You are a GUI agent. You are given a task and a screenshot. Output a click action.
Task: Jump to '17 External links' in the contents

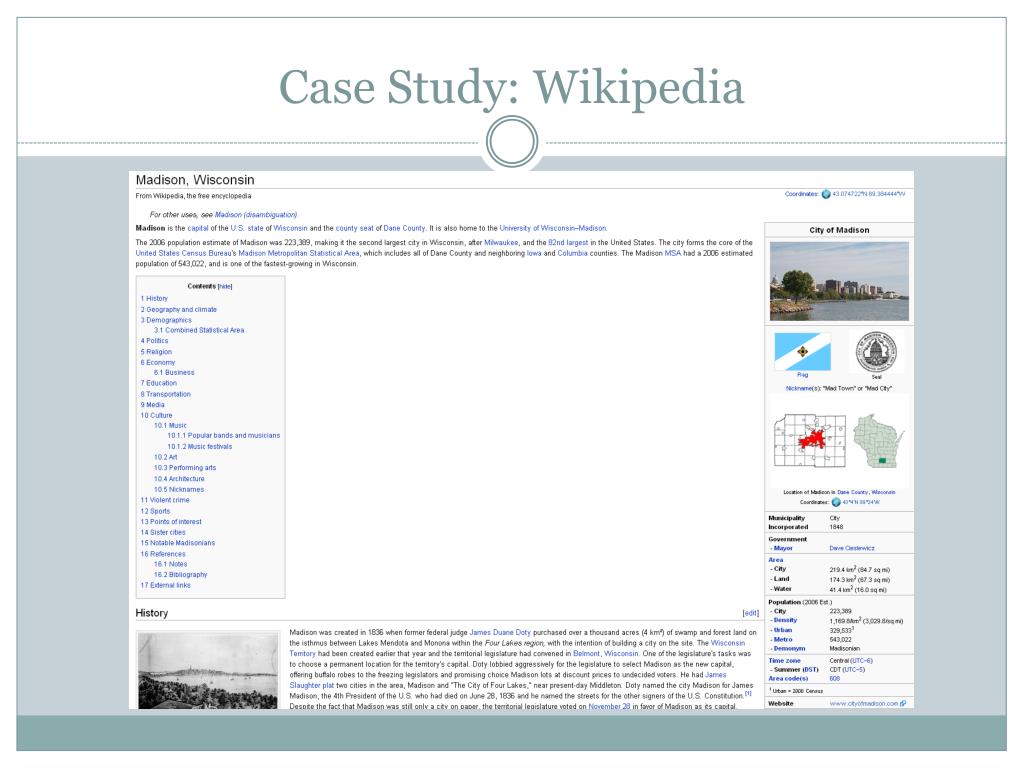click(x=166, y=585)
